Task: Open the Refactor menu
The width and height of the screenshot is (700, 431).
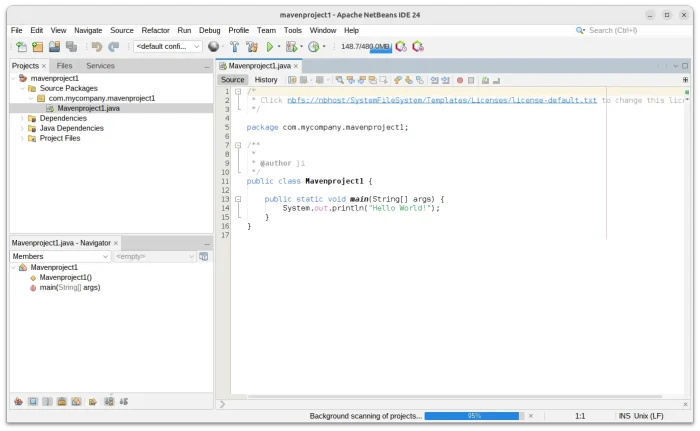Action: 155,30
